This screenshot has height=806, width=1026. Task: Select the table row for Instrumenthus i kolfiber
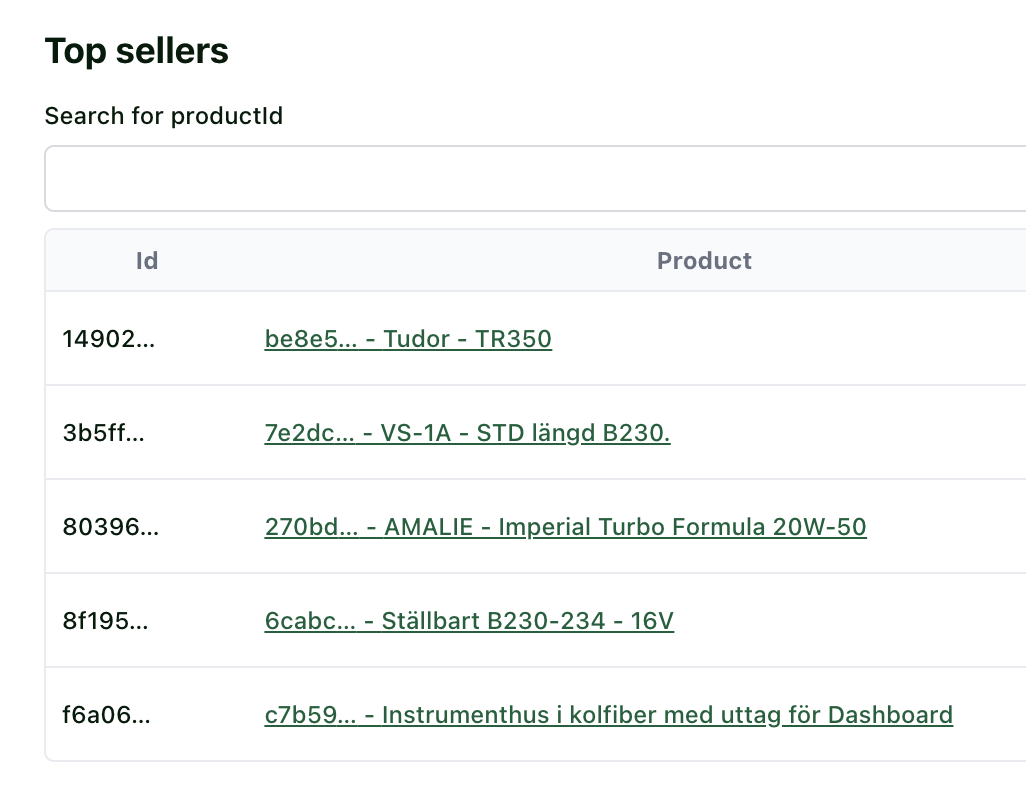(990, 715)
